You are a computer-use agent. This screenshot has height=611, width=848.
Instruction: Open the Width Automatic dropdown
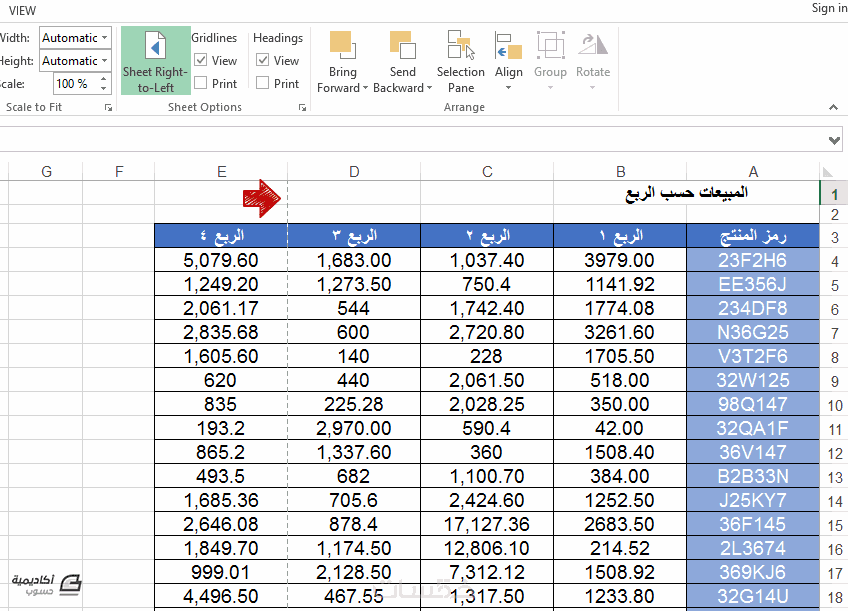click(75, 38)
